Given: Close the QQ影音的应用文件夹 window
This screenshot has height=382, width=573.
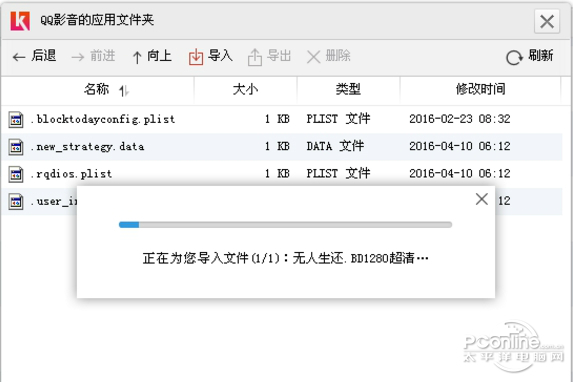Looking at the screenshot, I should (547, 21).
